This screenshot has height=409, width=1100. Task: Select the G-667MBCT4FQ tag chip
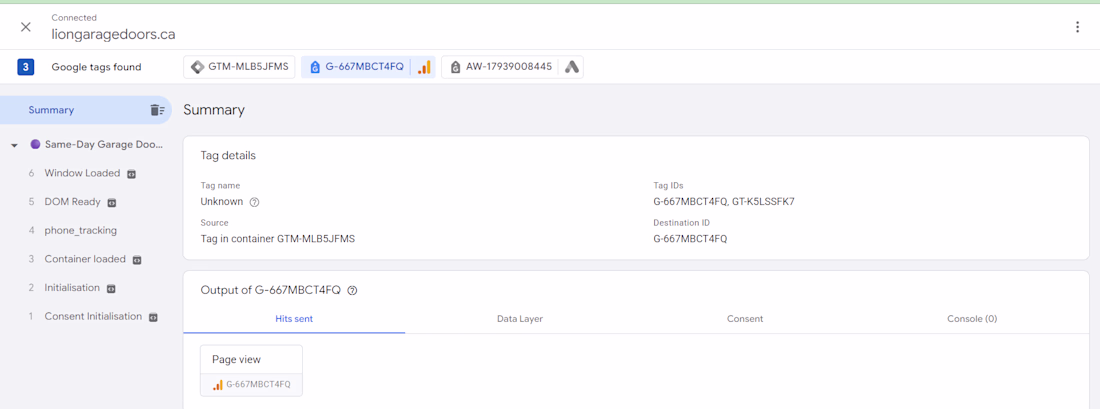click(368, 67)
